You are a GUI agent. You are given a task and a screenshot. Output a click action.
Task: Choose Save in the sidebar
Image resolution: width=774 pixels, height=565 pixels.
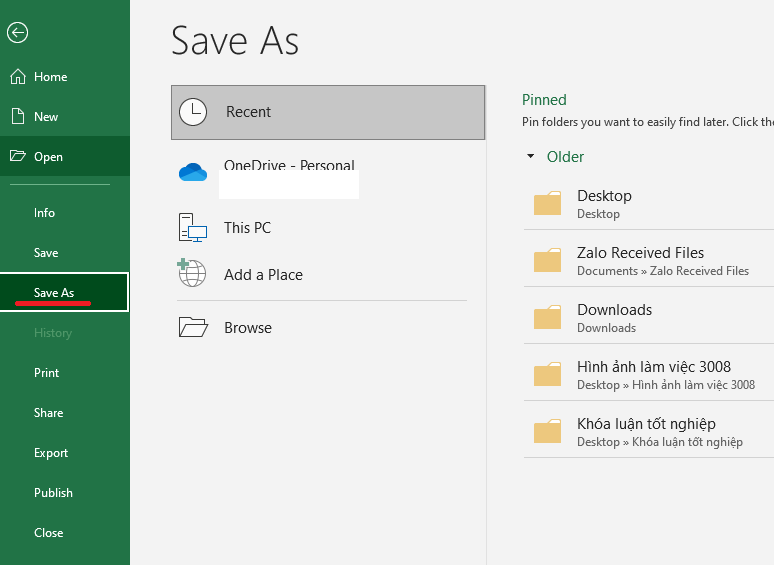pos(65,253)
